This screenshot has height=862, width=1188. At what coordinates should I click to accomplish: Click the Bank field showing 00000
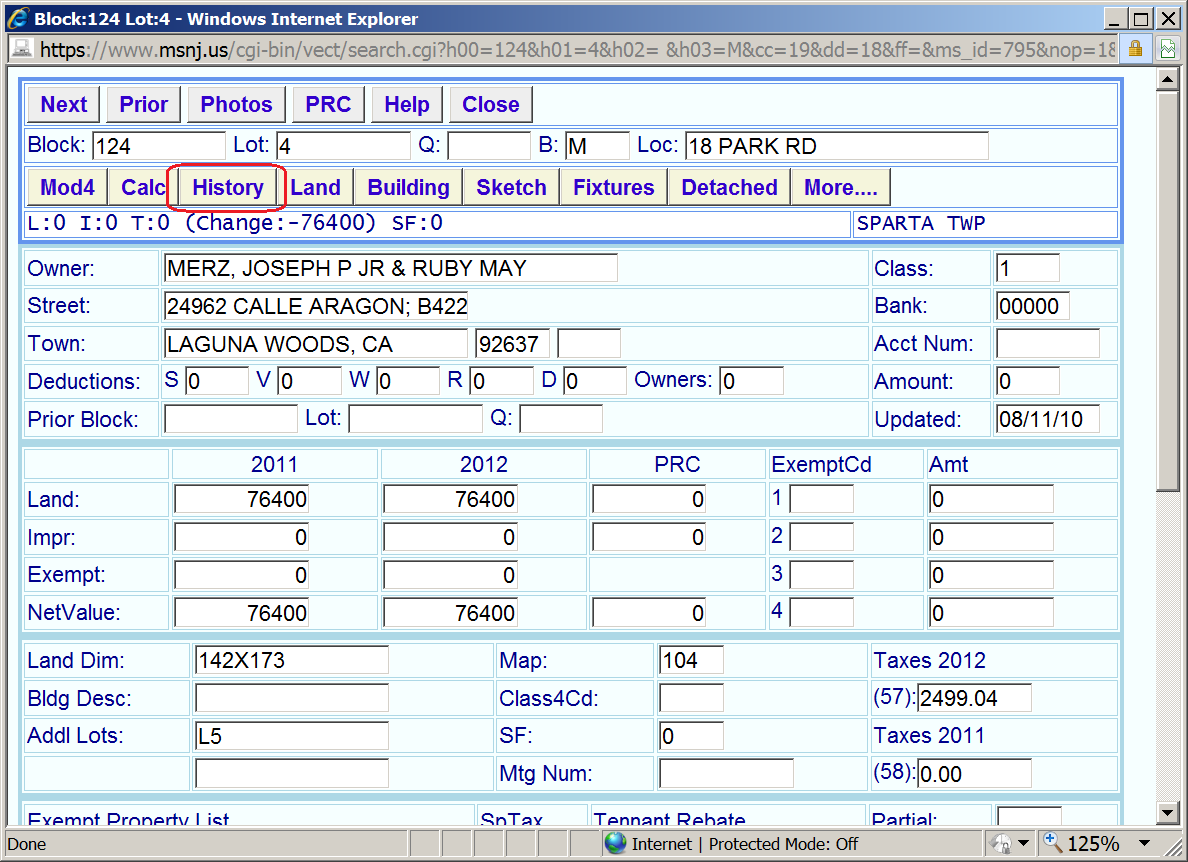tap(1033, 306)
